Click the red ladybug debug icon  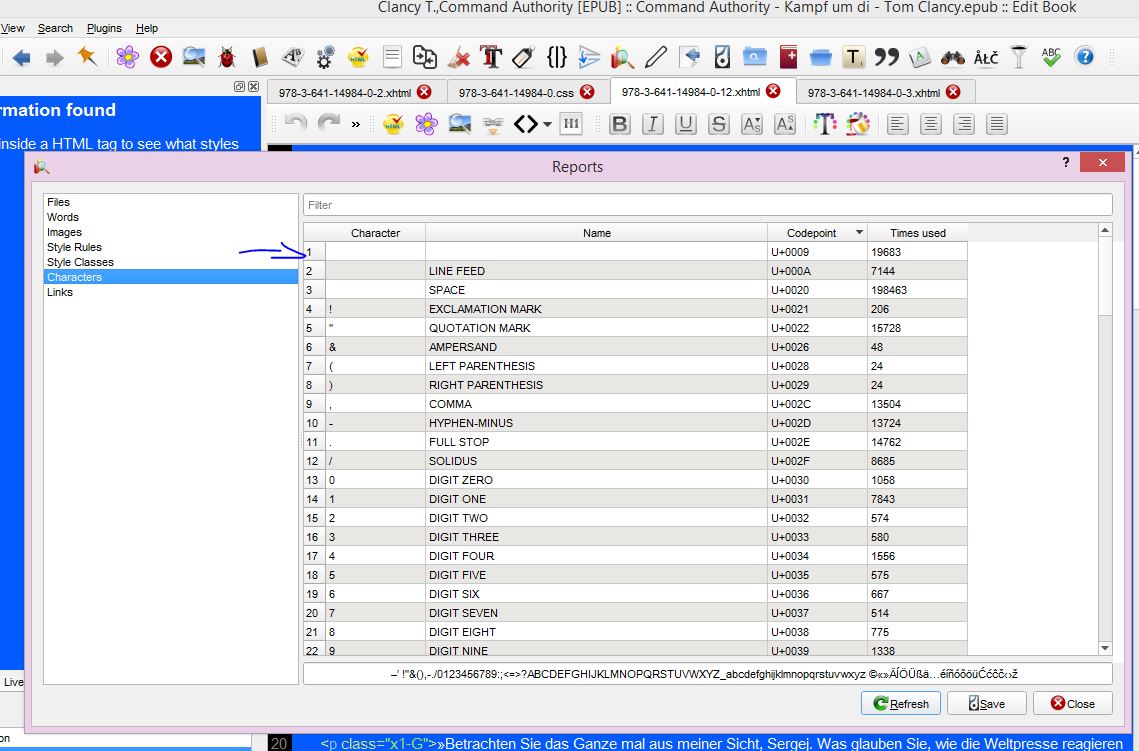[227, 57]
